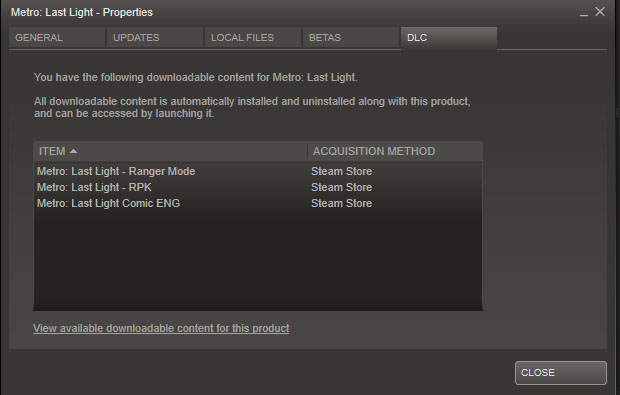Click the active DLC tab
The width and height of the screenshot is (620, 395).
pyautogui.click(x=449, y=38)
